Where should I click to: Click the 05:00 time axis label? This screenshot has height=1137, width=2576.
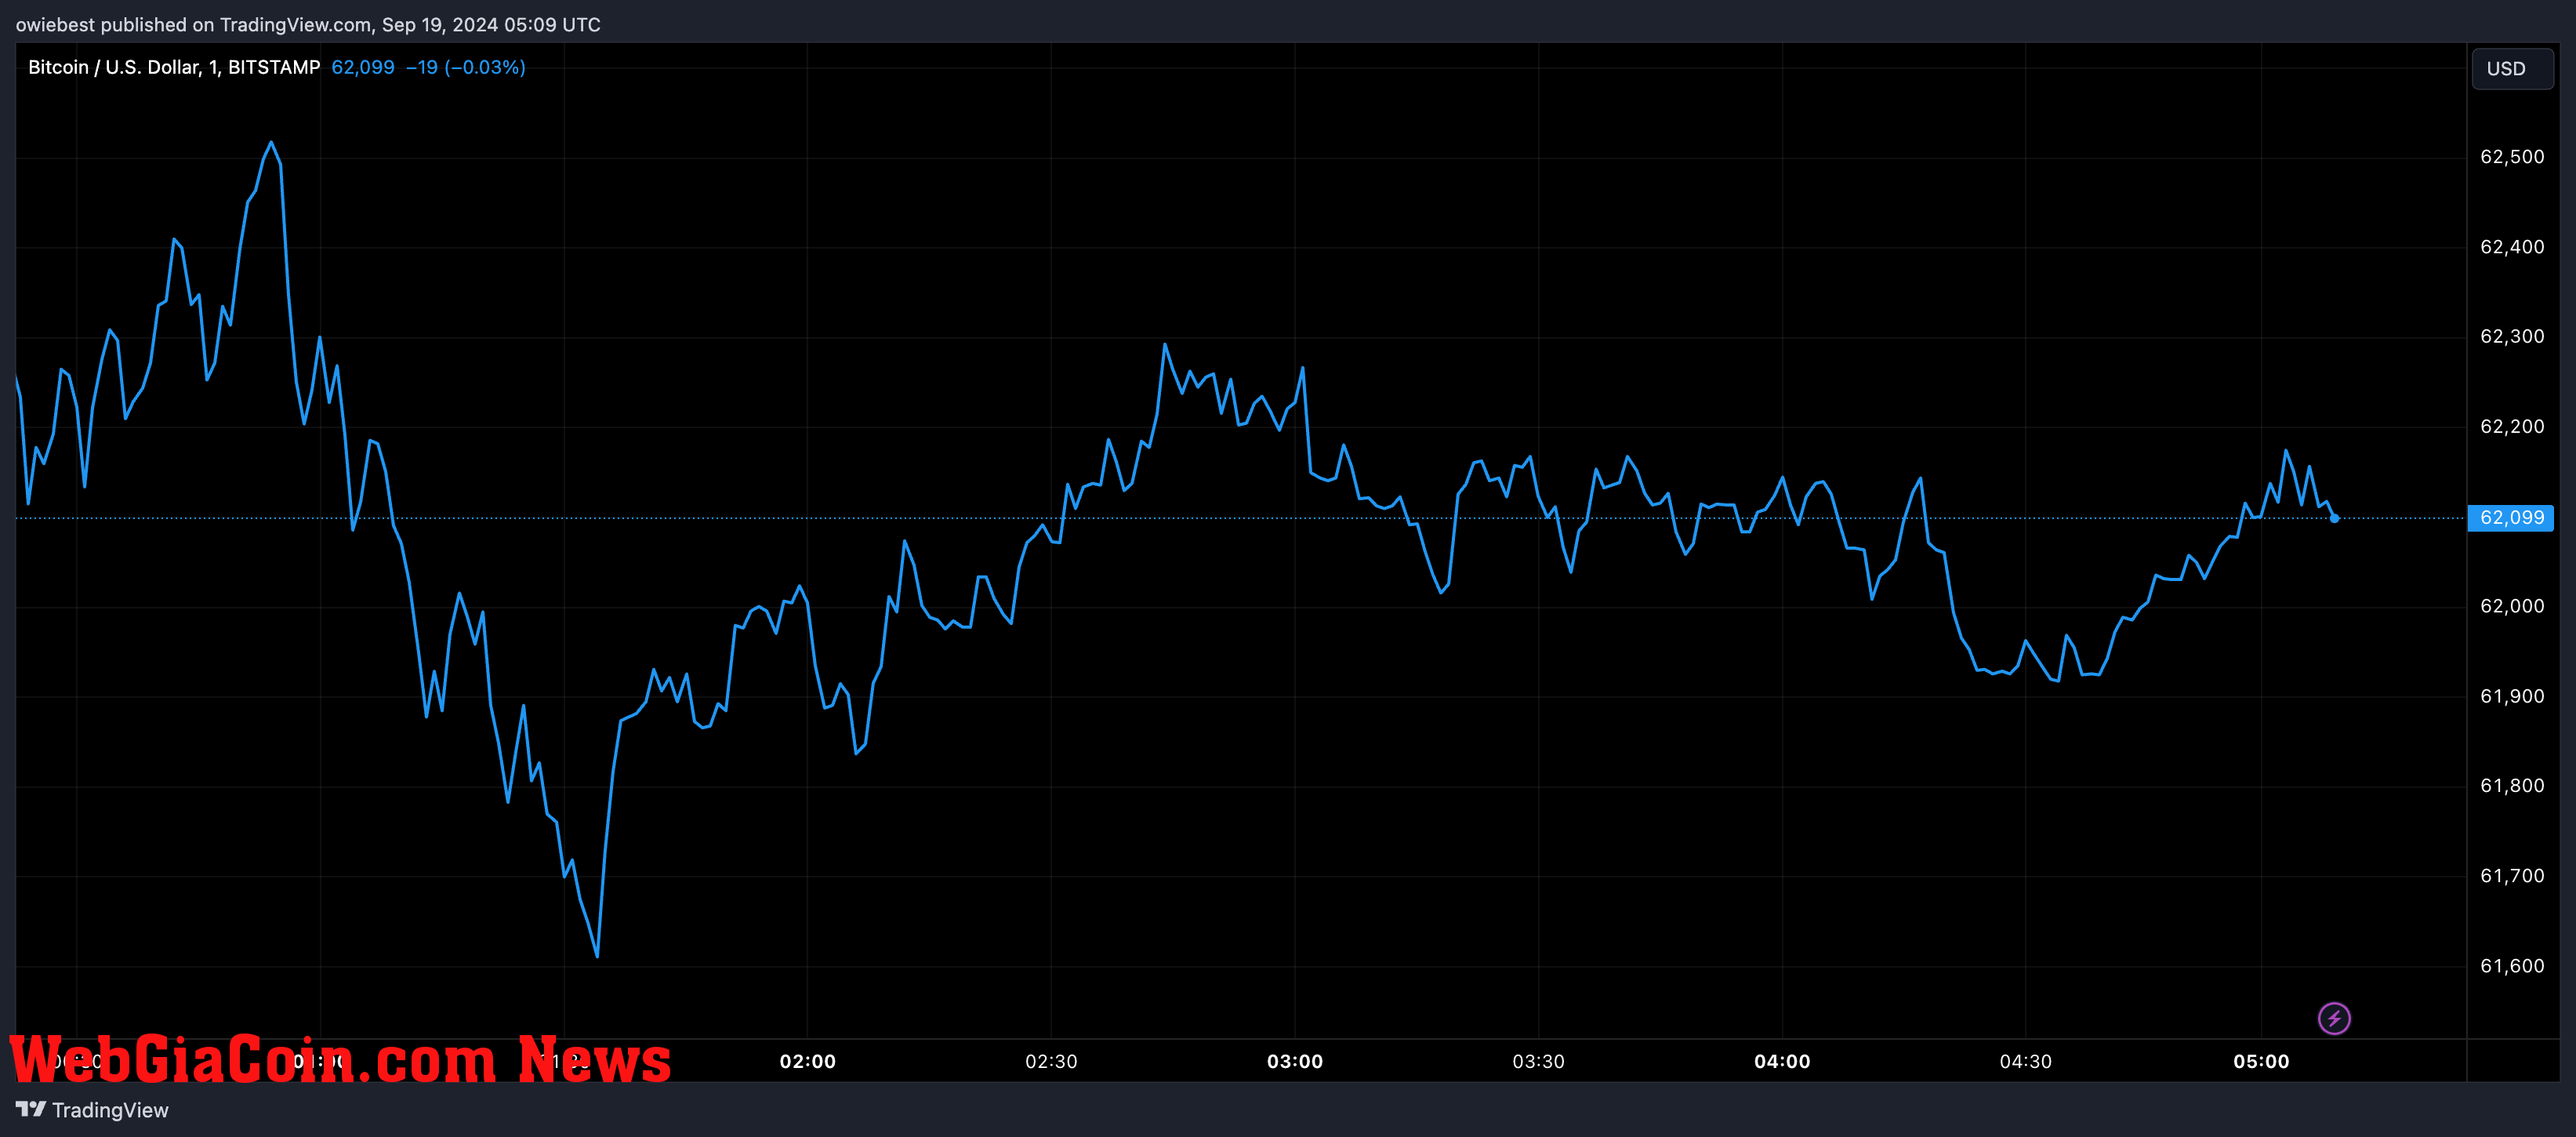[x=2261, y=1061]
